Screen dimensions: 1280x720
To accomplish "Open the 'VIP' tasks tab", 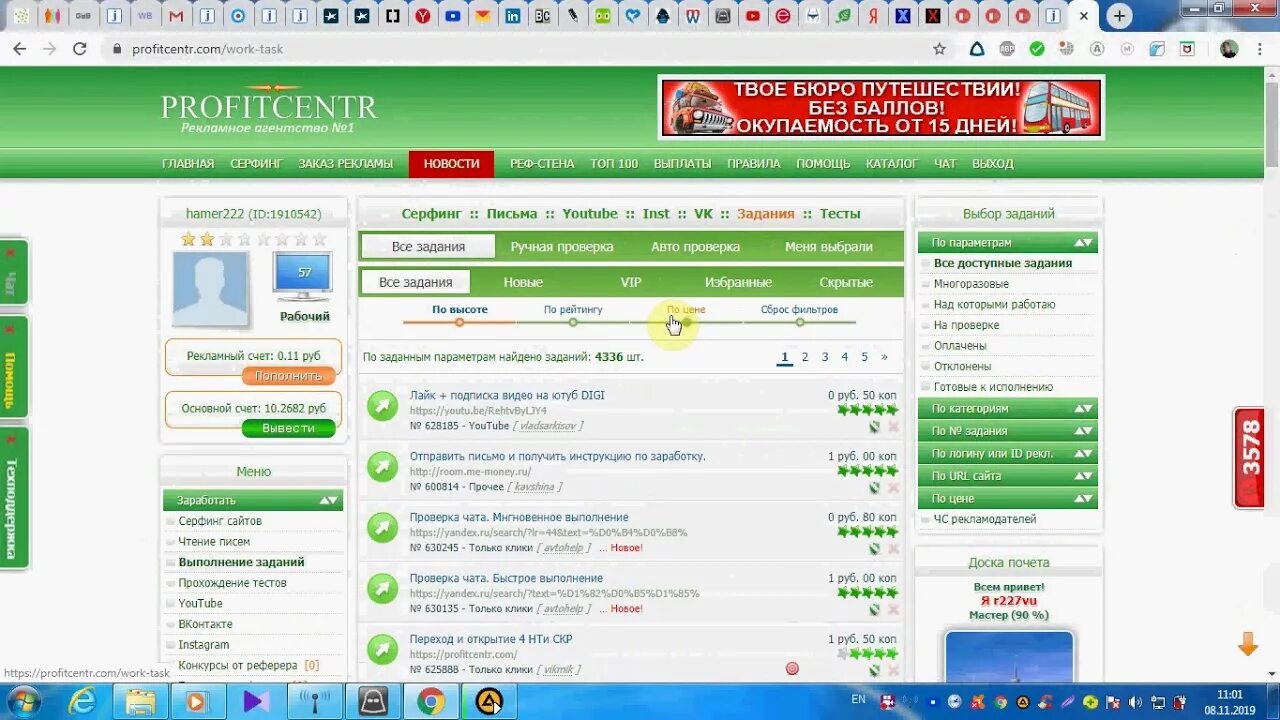I will [631, 282].
